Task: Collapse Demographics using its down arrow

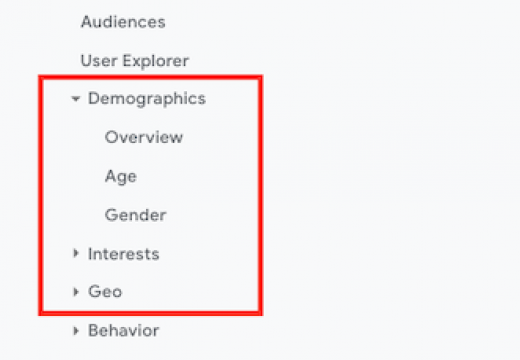Action: click(76, 99)
